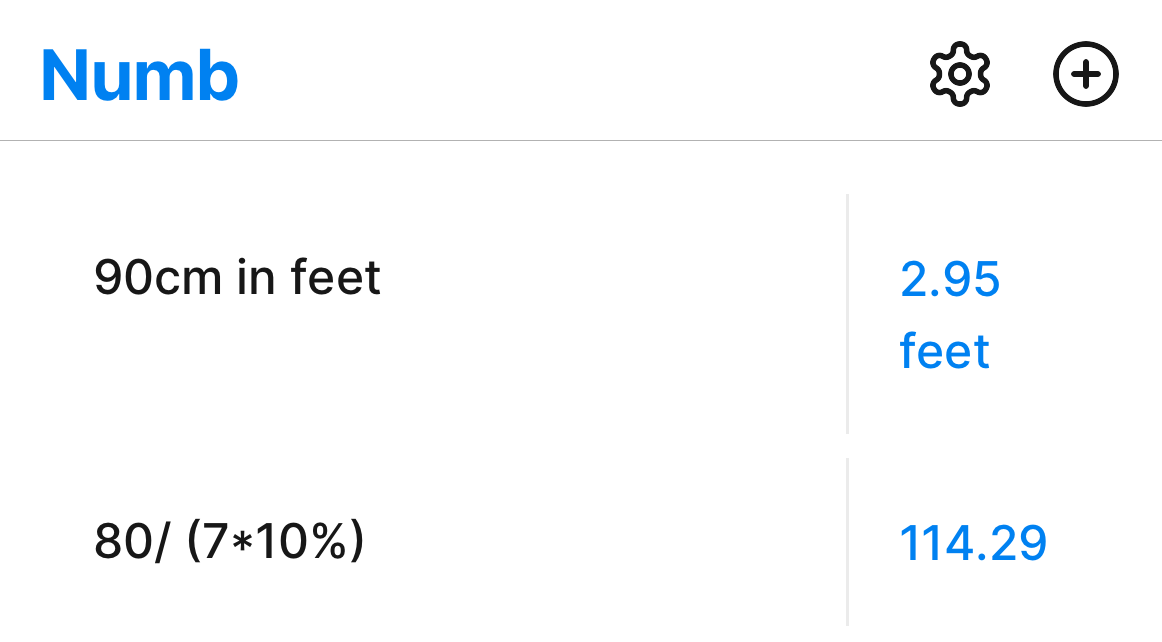The width and height of the screenshot is (1162, 642).
Task: Click the opening parenthesis before 7
Action: 193,541
